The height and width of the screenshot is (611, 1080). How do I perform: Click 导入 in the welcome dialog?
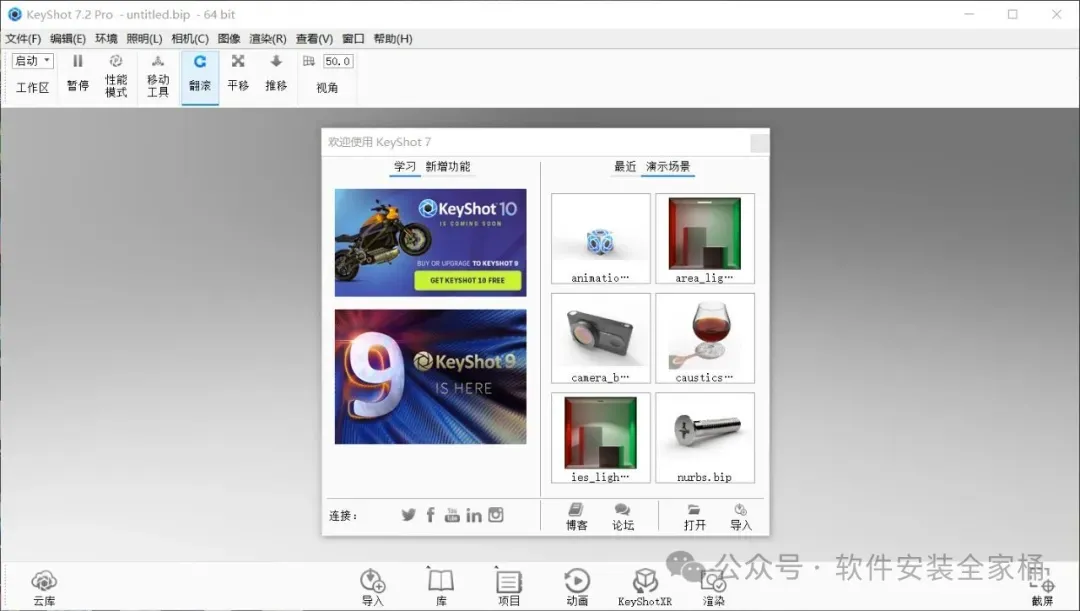point(740,517)
